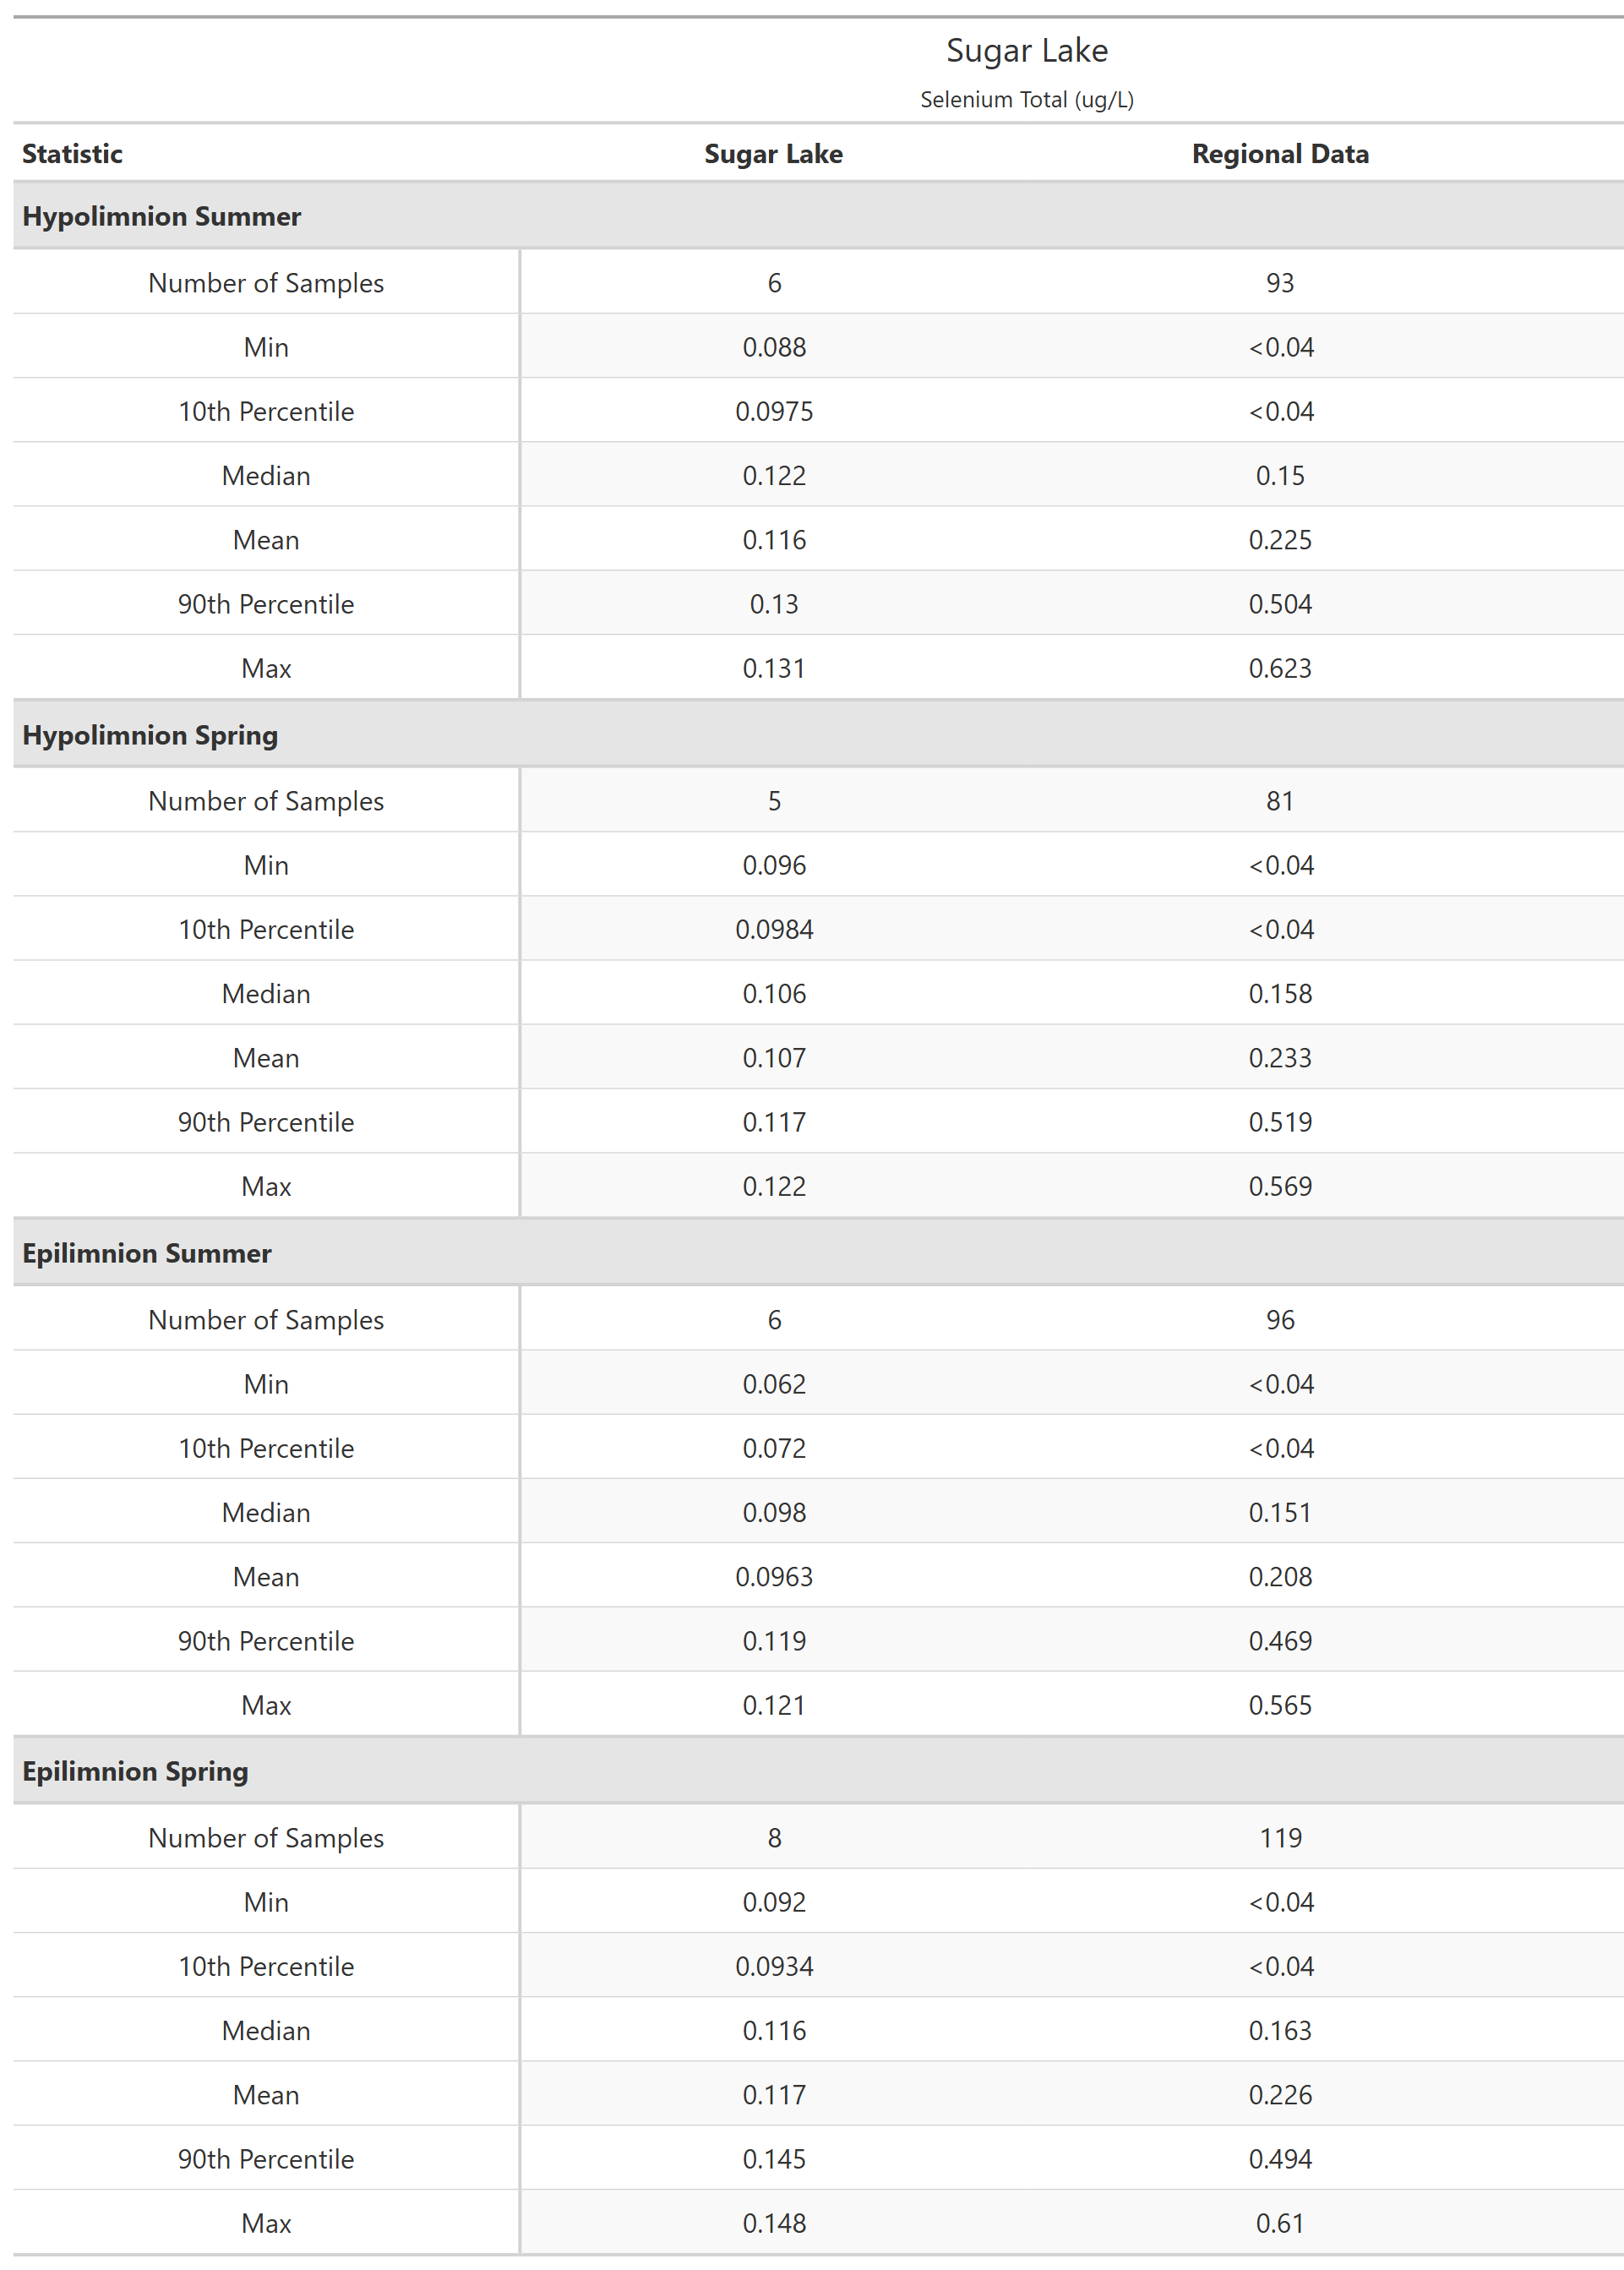Image resolution: width=1624 pixels, height=2270 pixels.
Task: Select the 0.0984 10th percentile cell
Action: pyautogui.click(x=773, y=929)
